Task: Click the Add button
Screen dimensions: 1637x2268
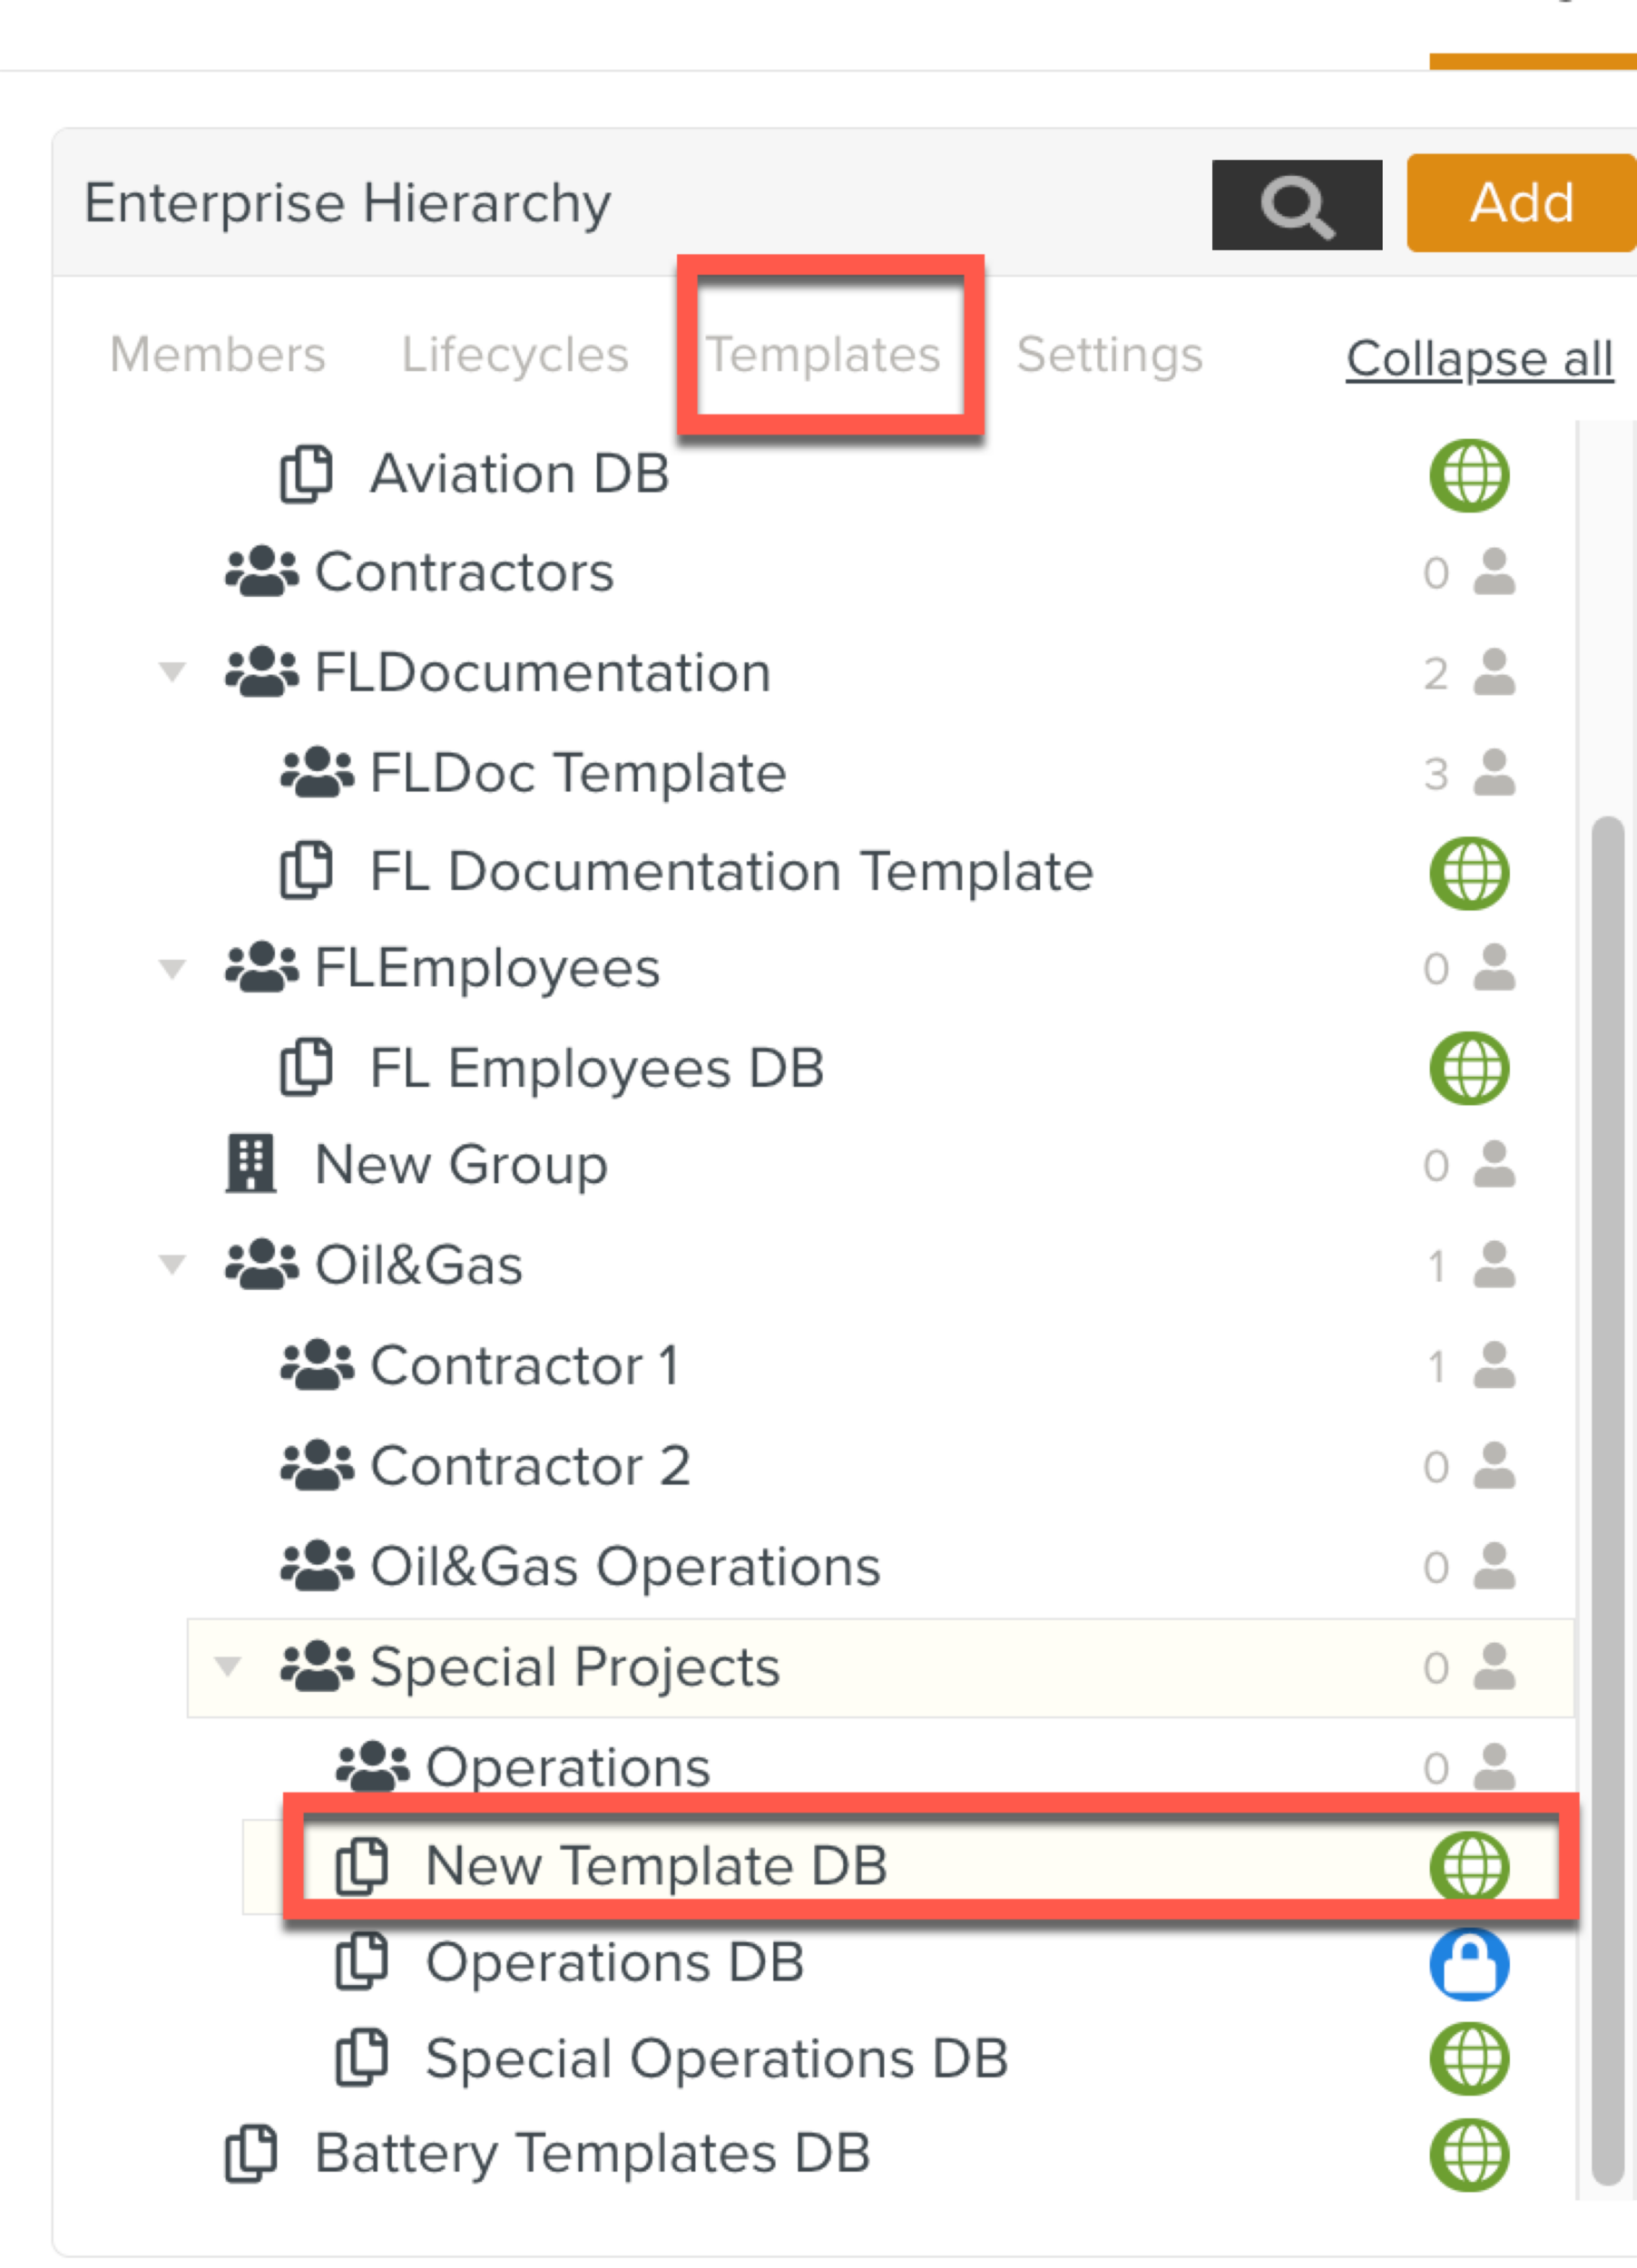Action: click(x=1520, y=204)
